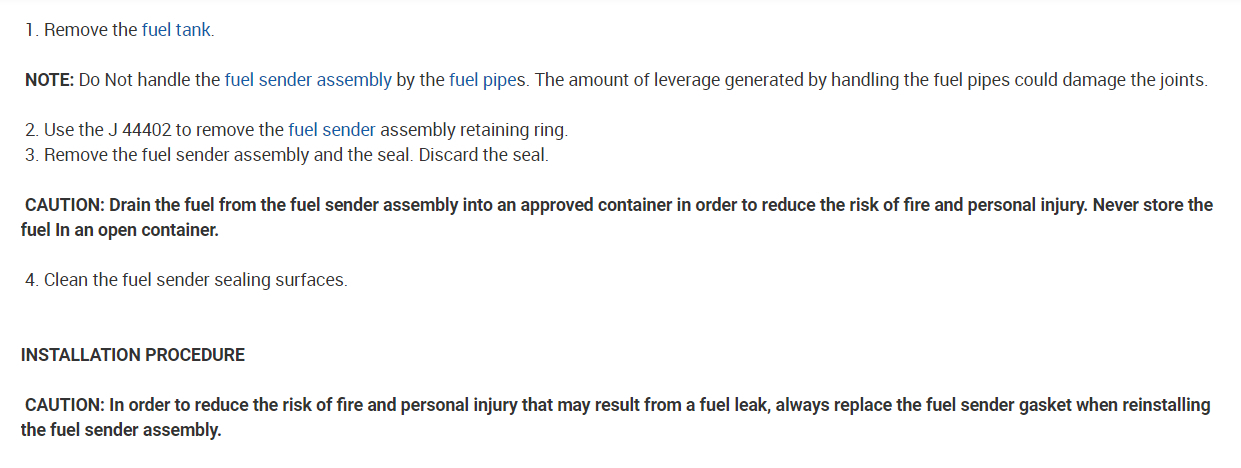
Task: Follow the fuel pipes link
Action: pos(486,80)
